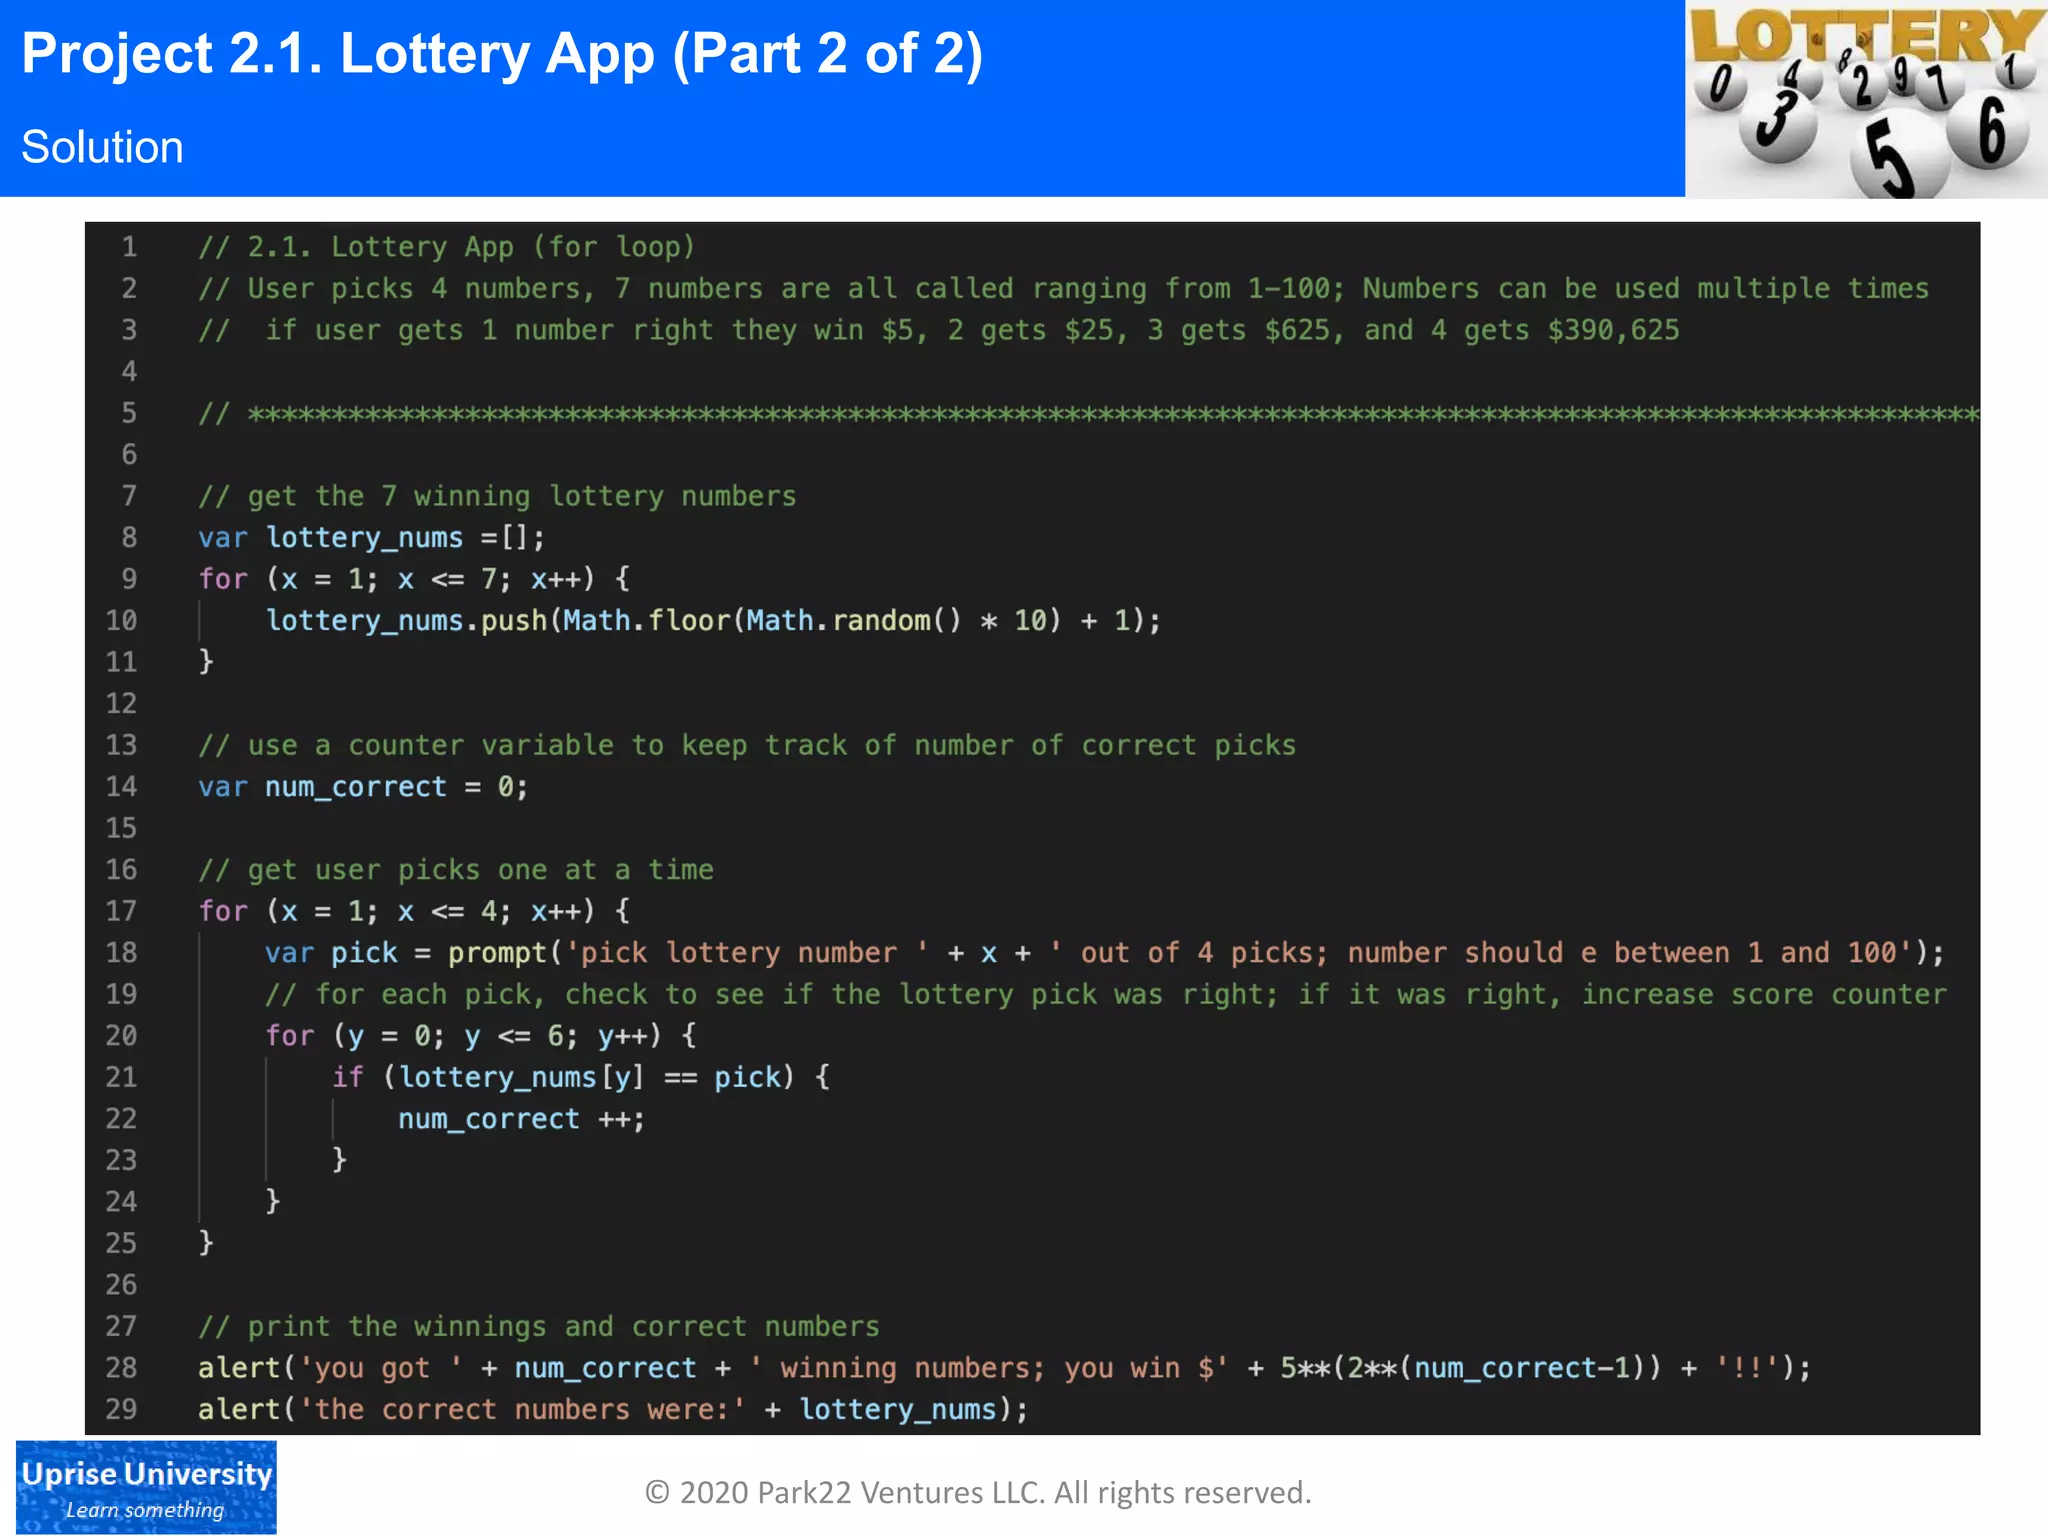Click the Solution subtitle
The height and width of the screenshot is (1536, 2048).
click(x=102, y=147)
